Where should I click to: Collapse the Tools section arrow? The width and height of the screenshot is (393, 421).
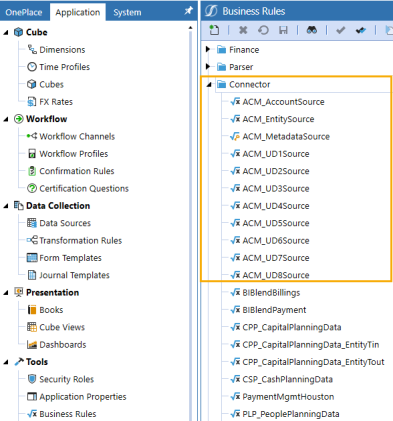pos(6,362)
